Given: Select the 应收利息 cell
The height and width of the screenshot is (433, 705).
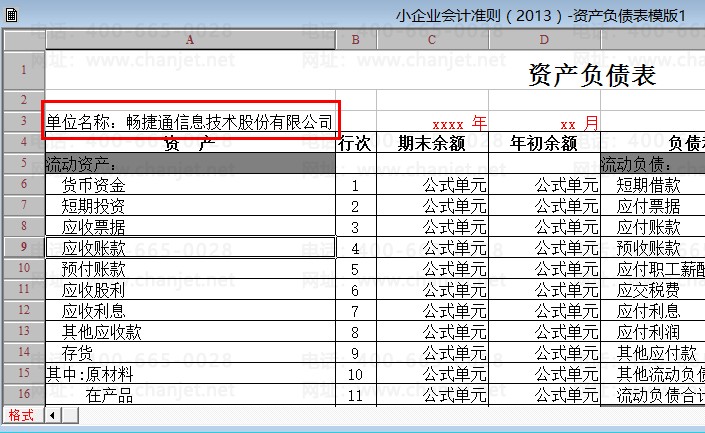Looking at the screenshot, I should point(190,311).
